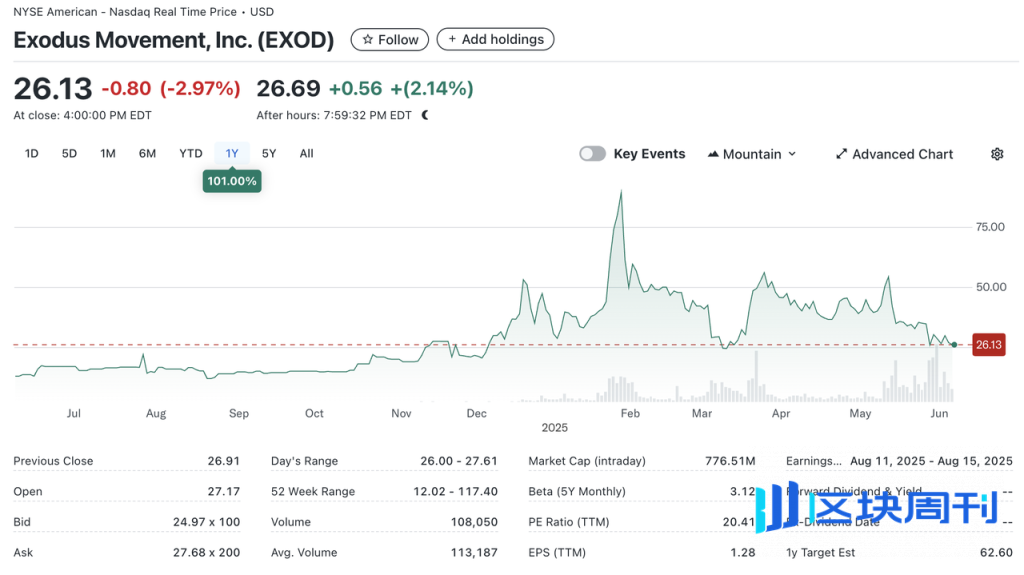
Task: Click the 50.00 y-axis label
Action: (991, 287)
